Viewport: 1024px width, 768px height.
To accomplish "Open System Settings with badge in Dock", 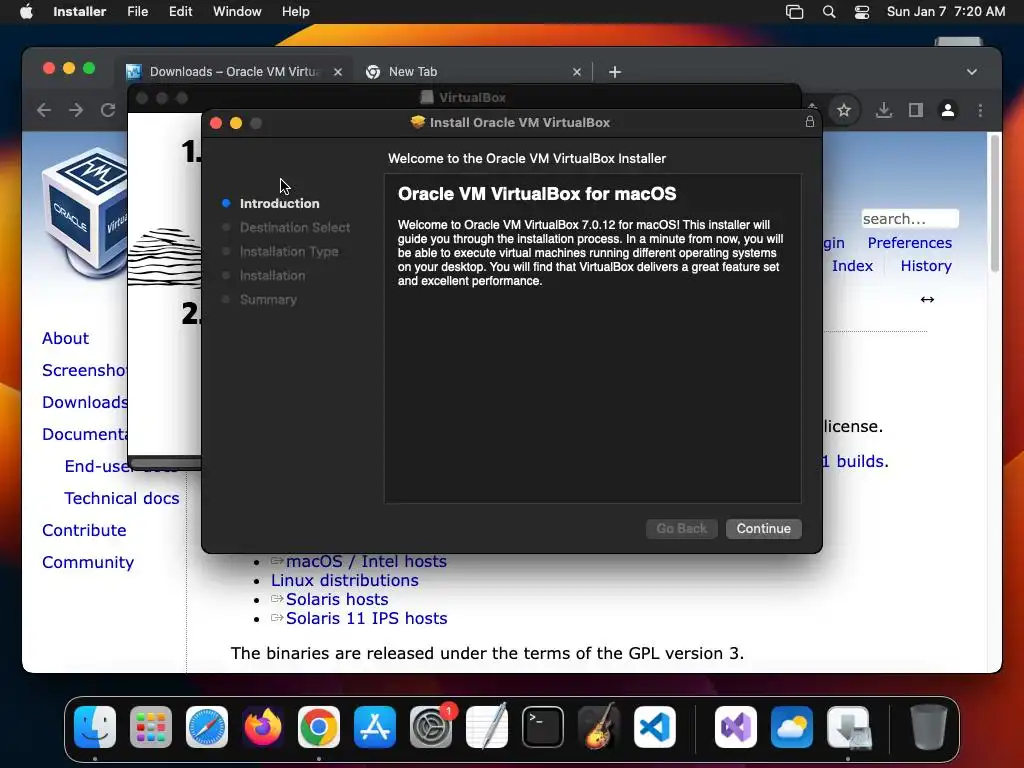I will click(431, 727).
